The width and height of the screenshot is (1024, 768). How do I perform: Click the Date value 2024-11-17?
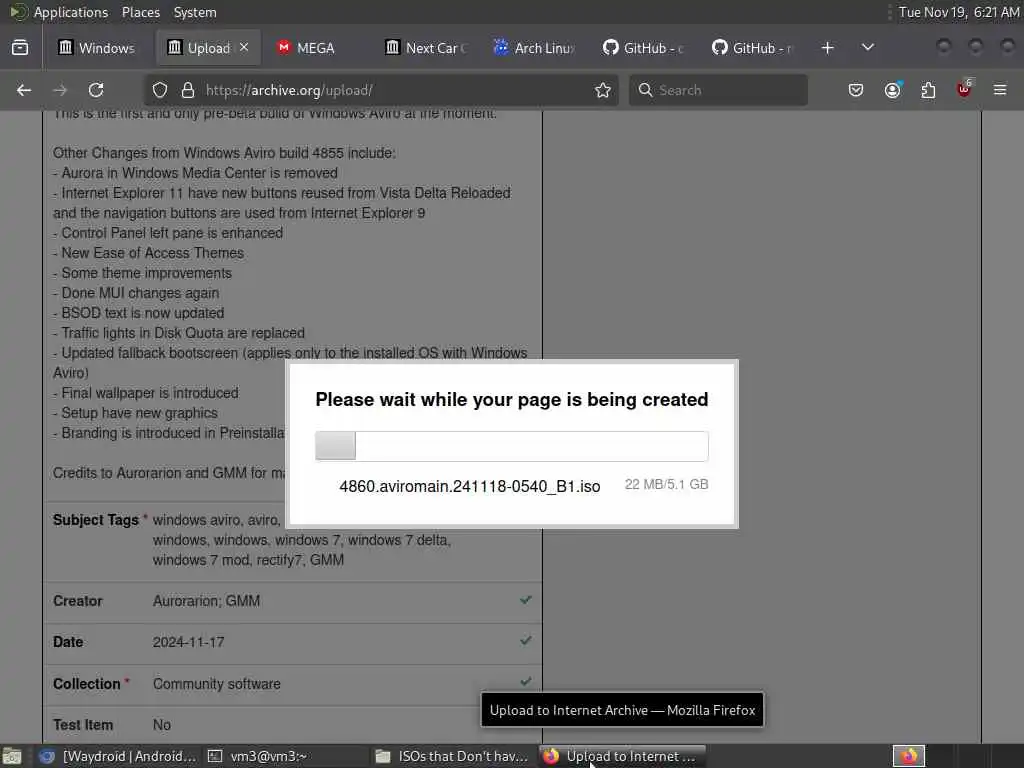tap(189, 642)
